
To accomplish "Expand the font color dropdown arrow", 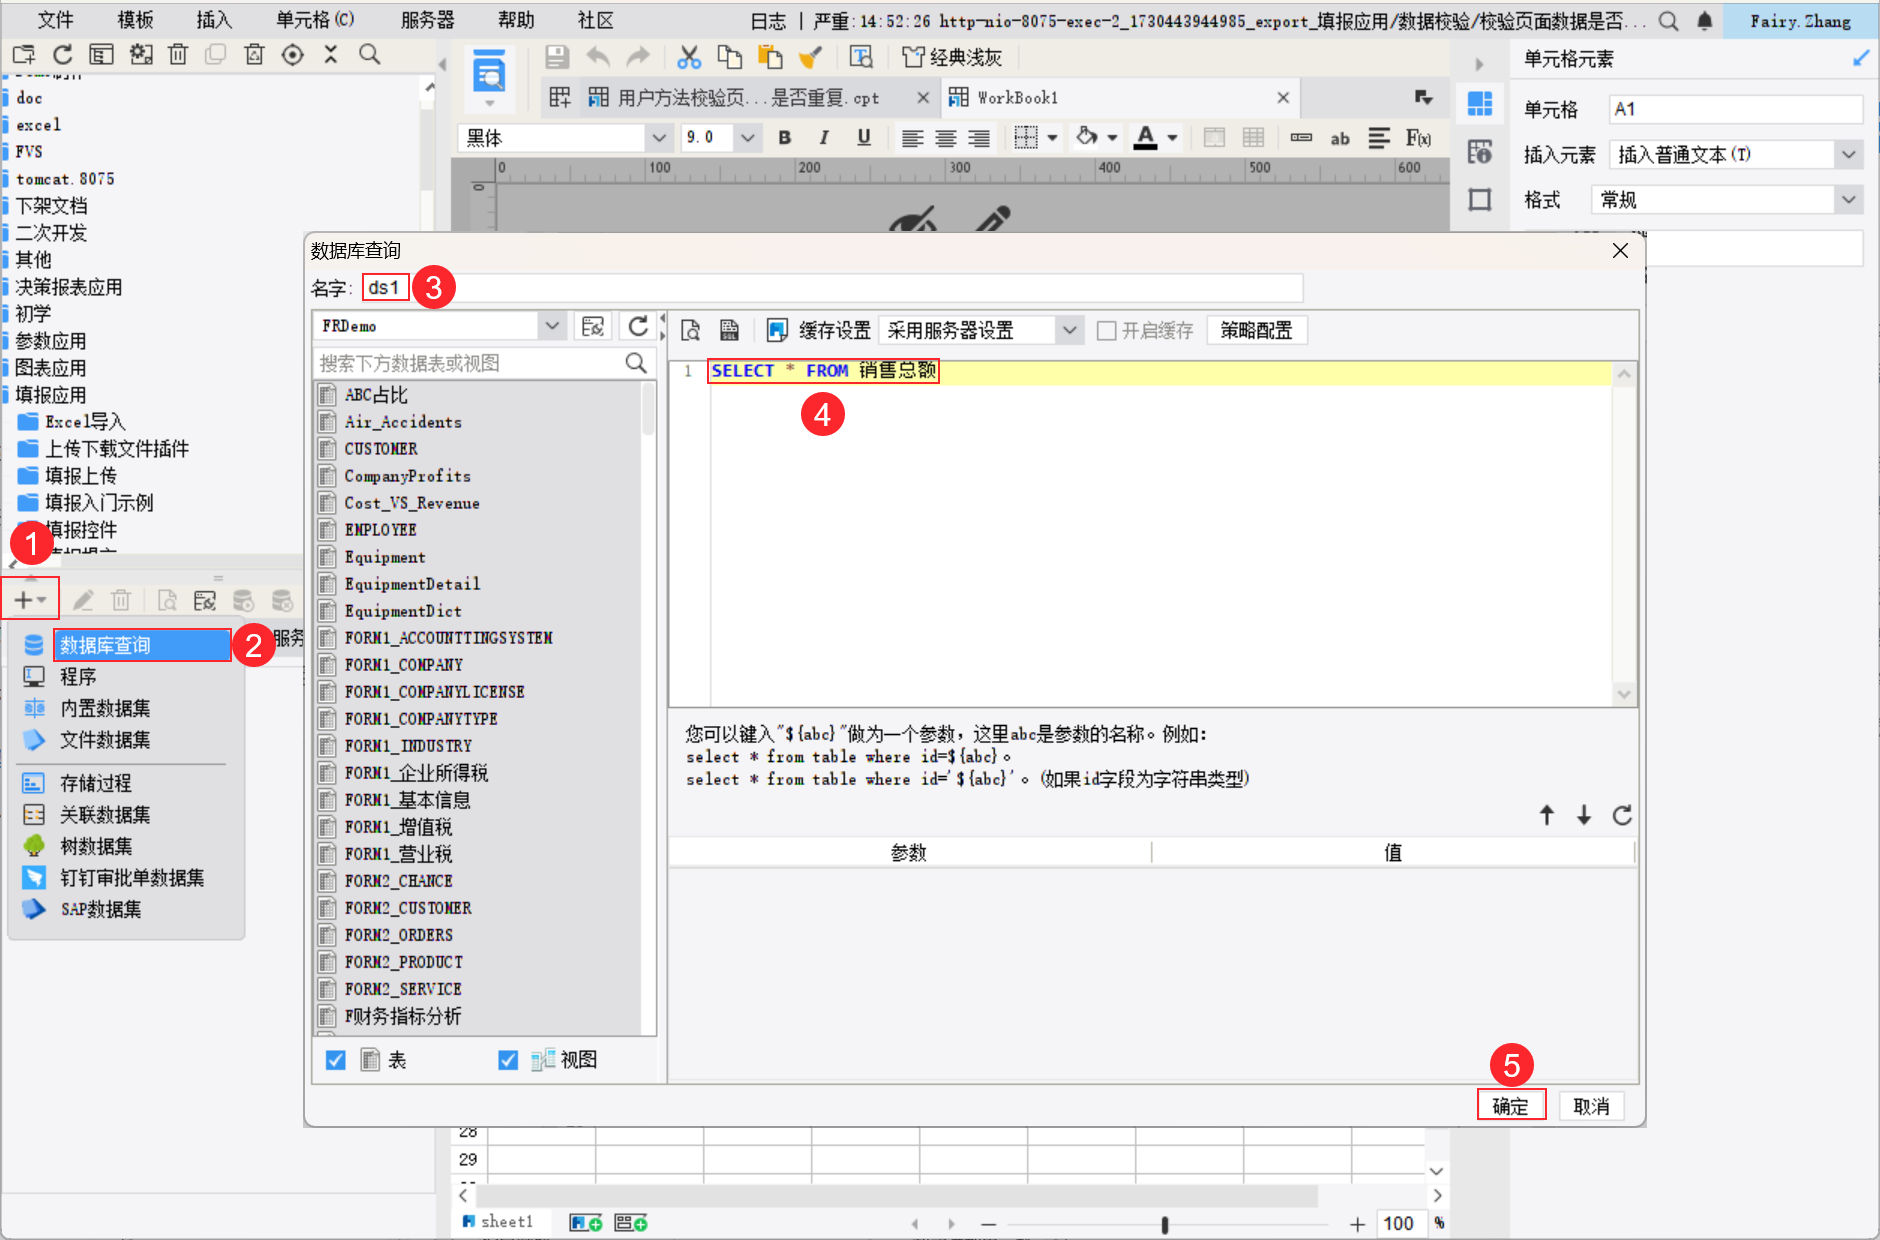I will point(1172,138).
